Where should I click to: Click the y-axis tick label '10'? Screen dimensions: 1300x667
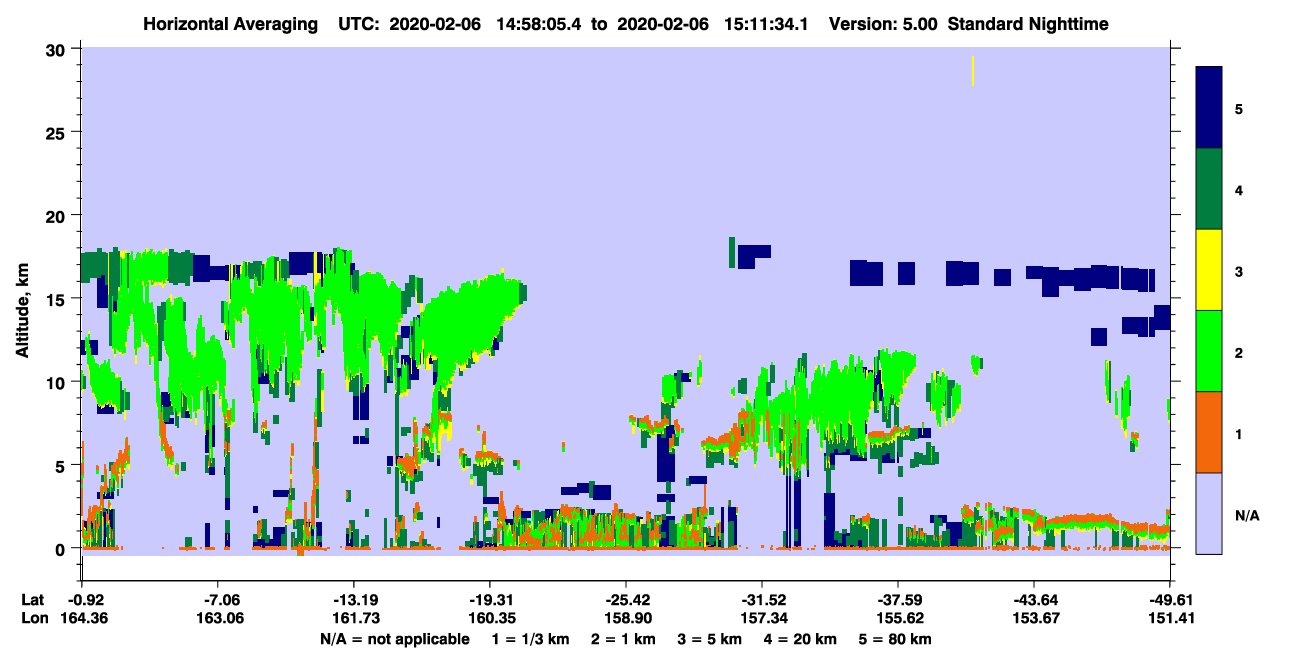coord(58,382)
